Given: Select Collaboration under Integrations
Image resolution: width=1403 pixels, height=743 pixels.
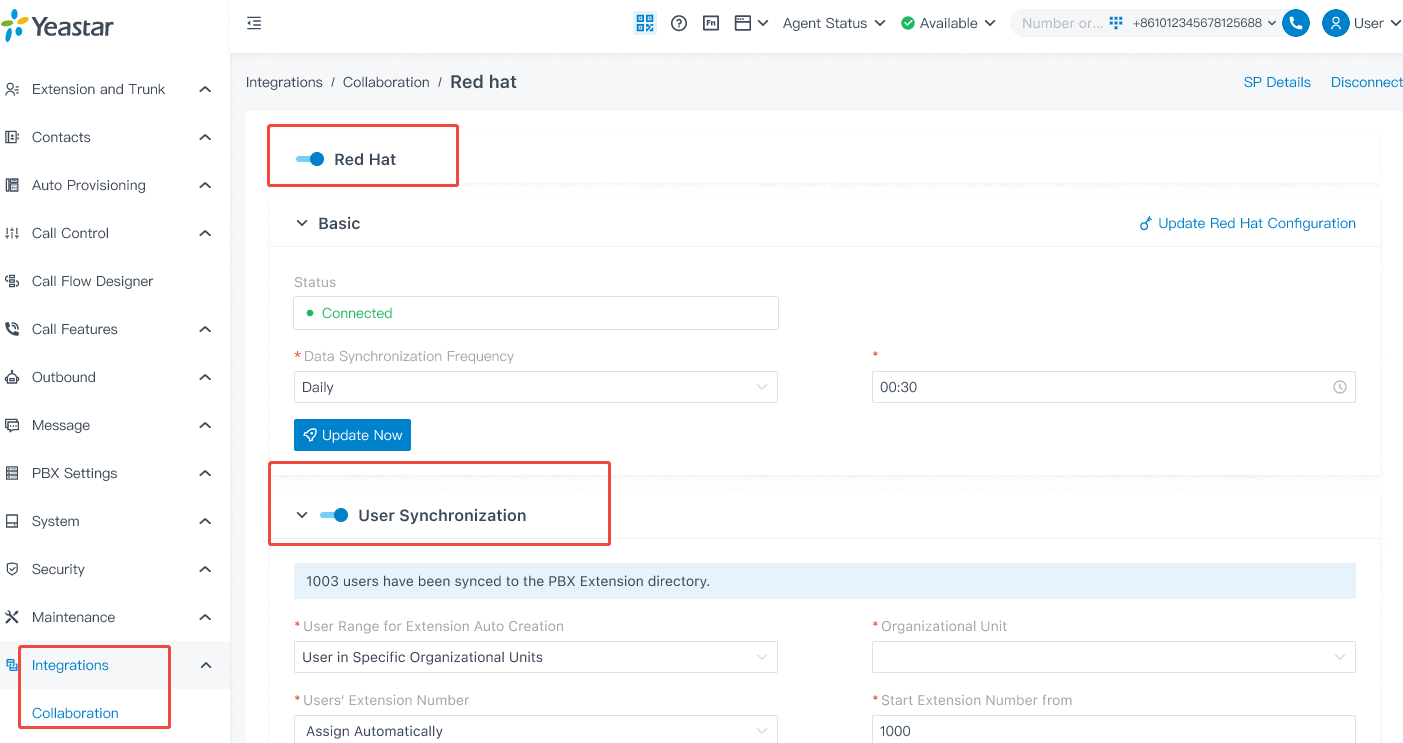Looking at the screenshot, I should point(75,713).
